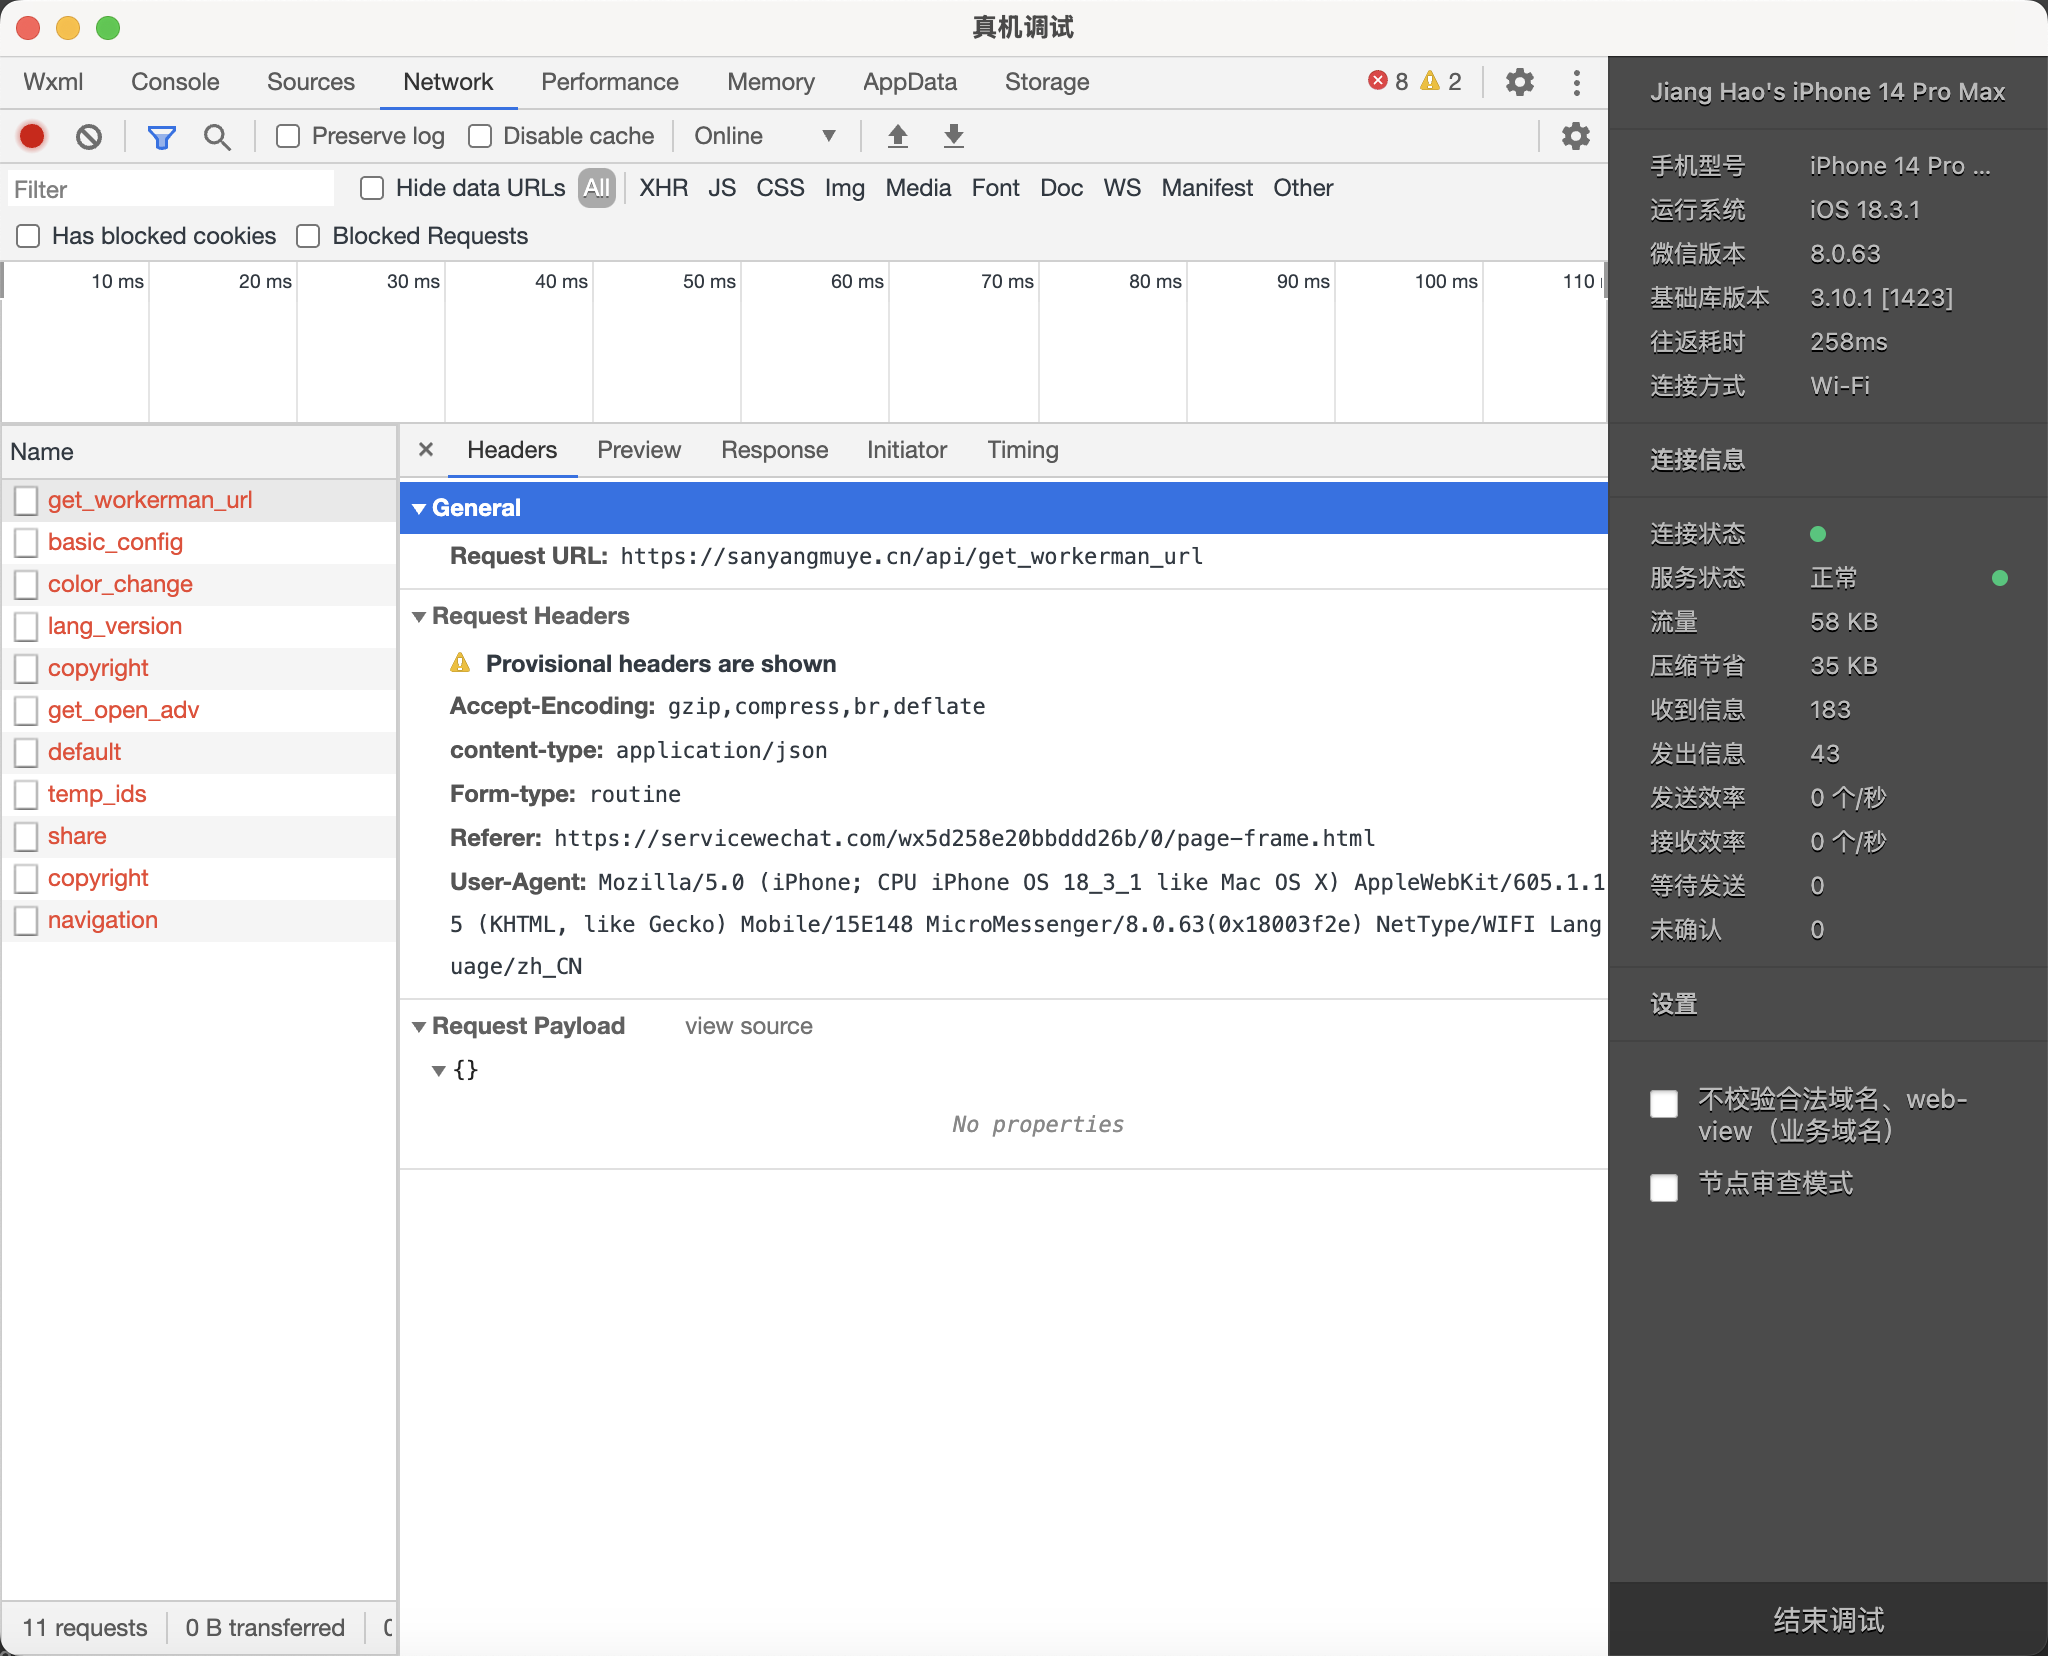Toggle the filter funnel icon

pos(161,136)
